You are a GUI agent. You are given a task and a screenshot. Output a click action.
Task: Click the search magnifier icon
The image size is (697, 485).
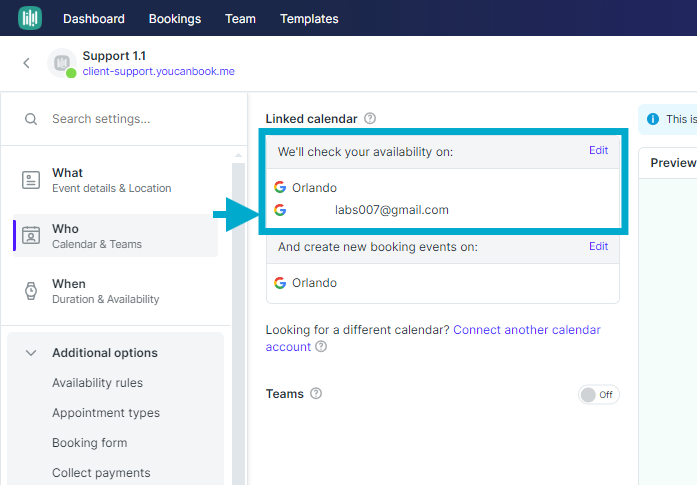[31, 119]
